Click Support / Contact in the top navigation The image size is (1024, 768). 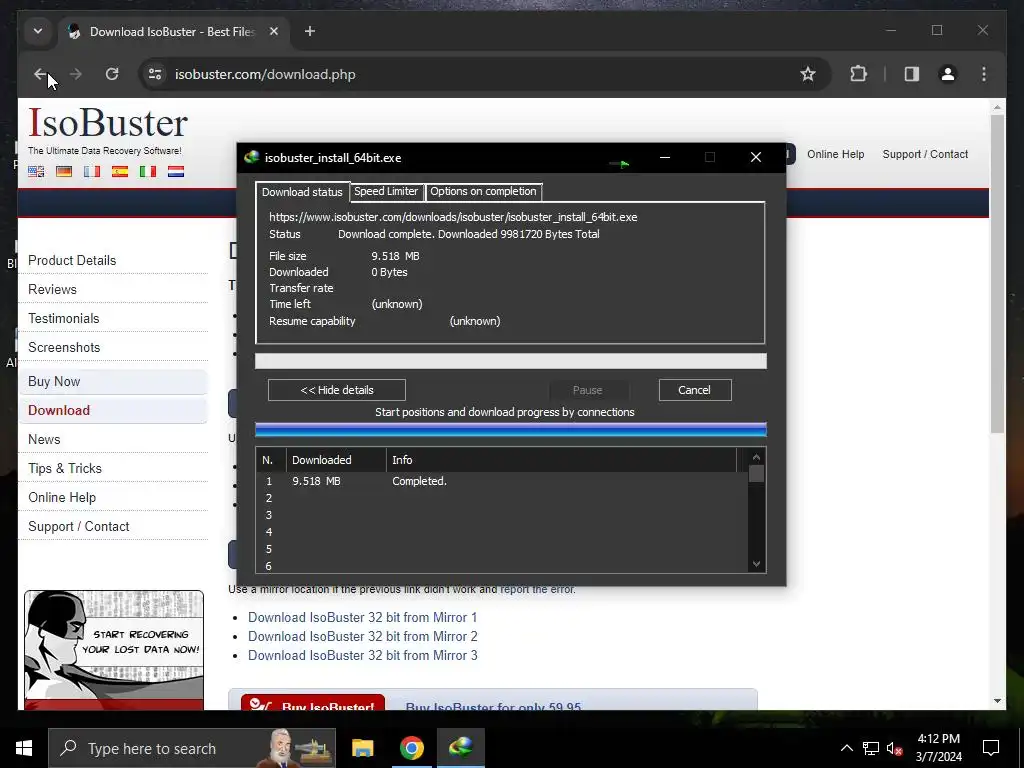click(925, 154)
